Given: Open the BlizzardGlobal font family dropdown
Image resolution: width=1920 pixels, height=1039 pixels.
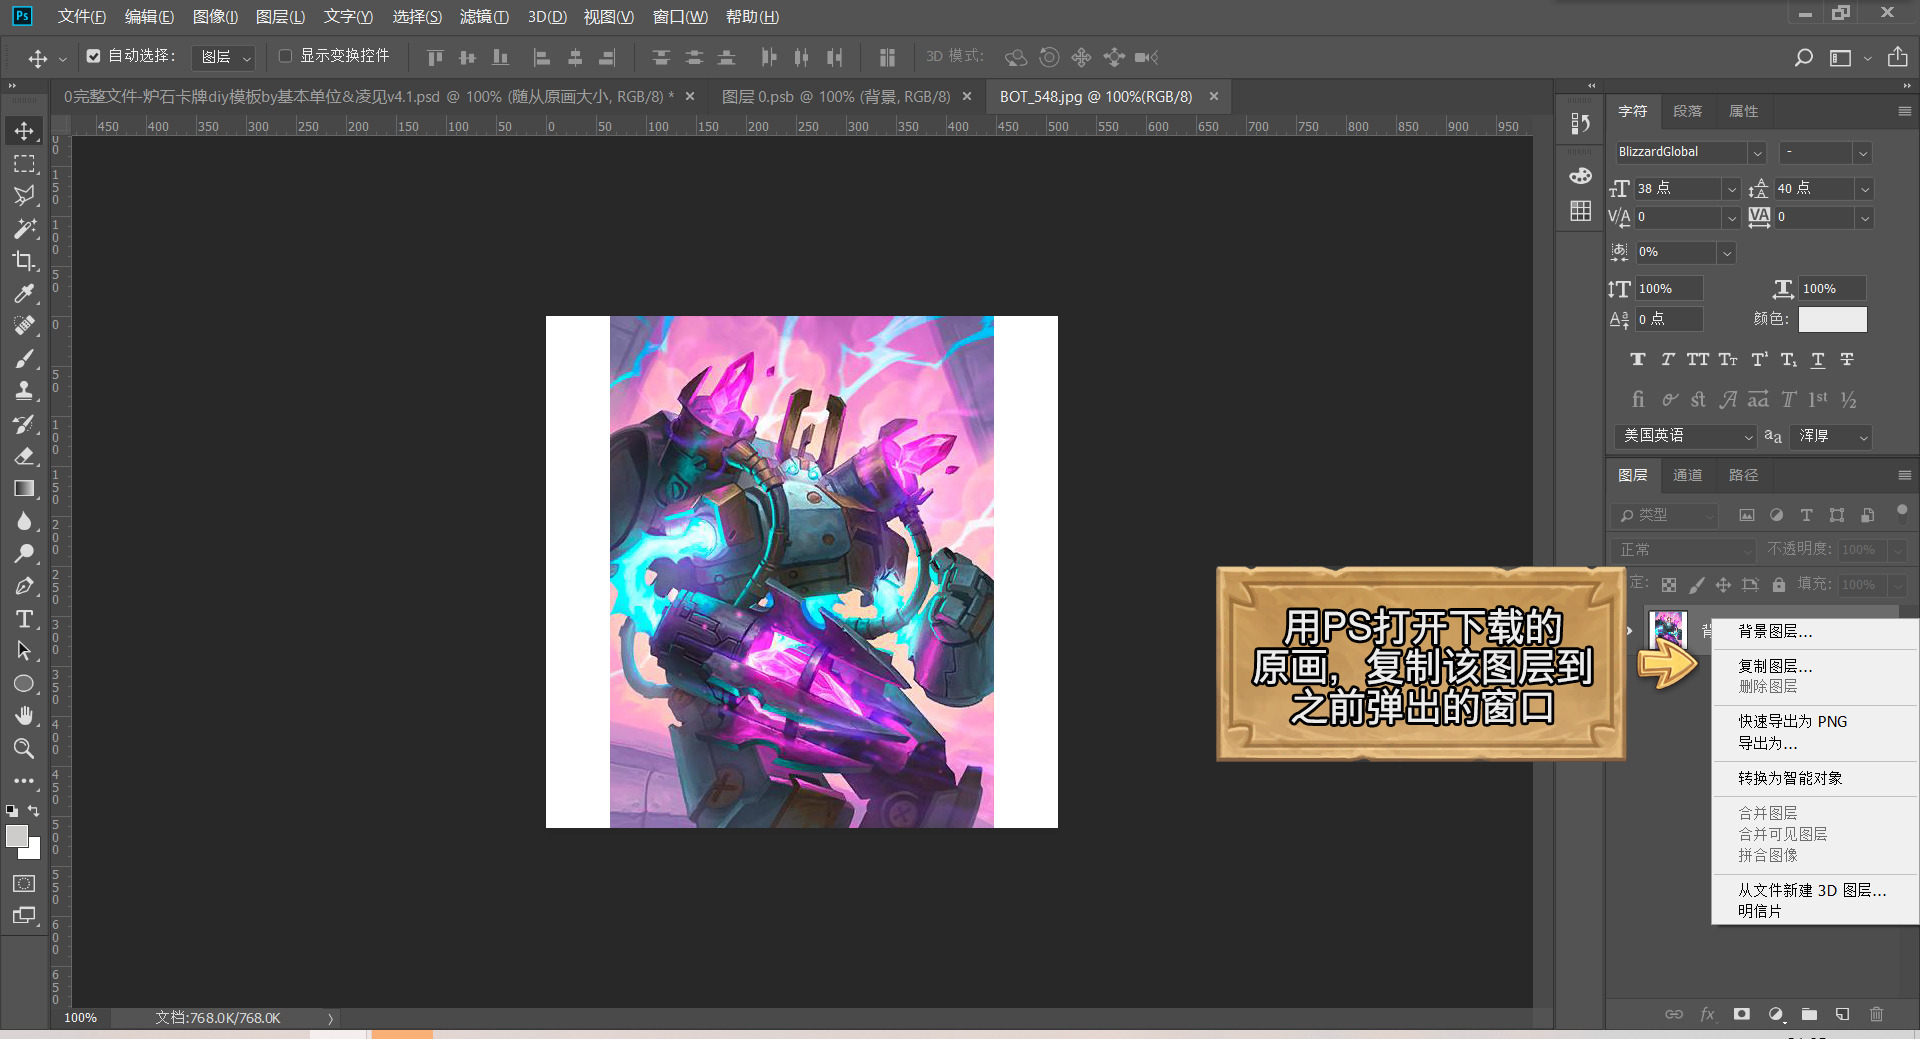Looking at the screenshot, I should [1757, 152].
